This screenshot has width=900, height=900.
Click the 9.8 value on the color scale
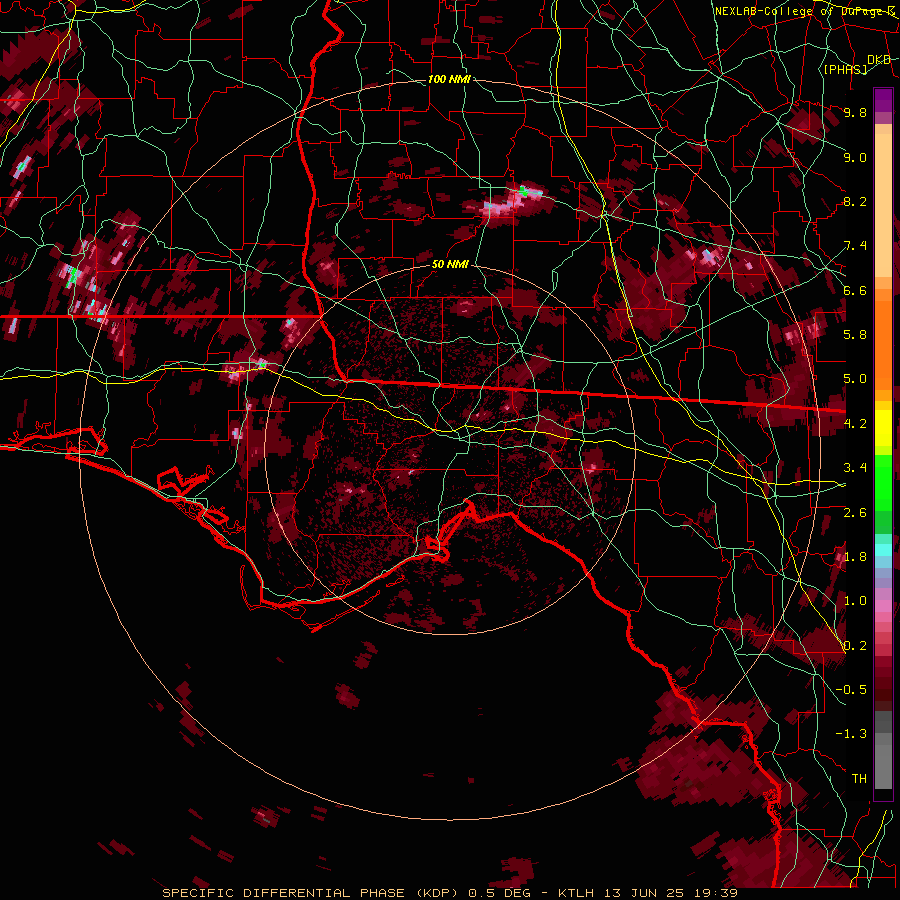tap(855, 112)
